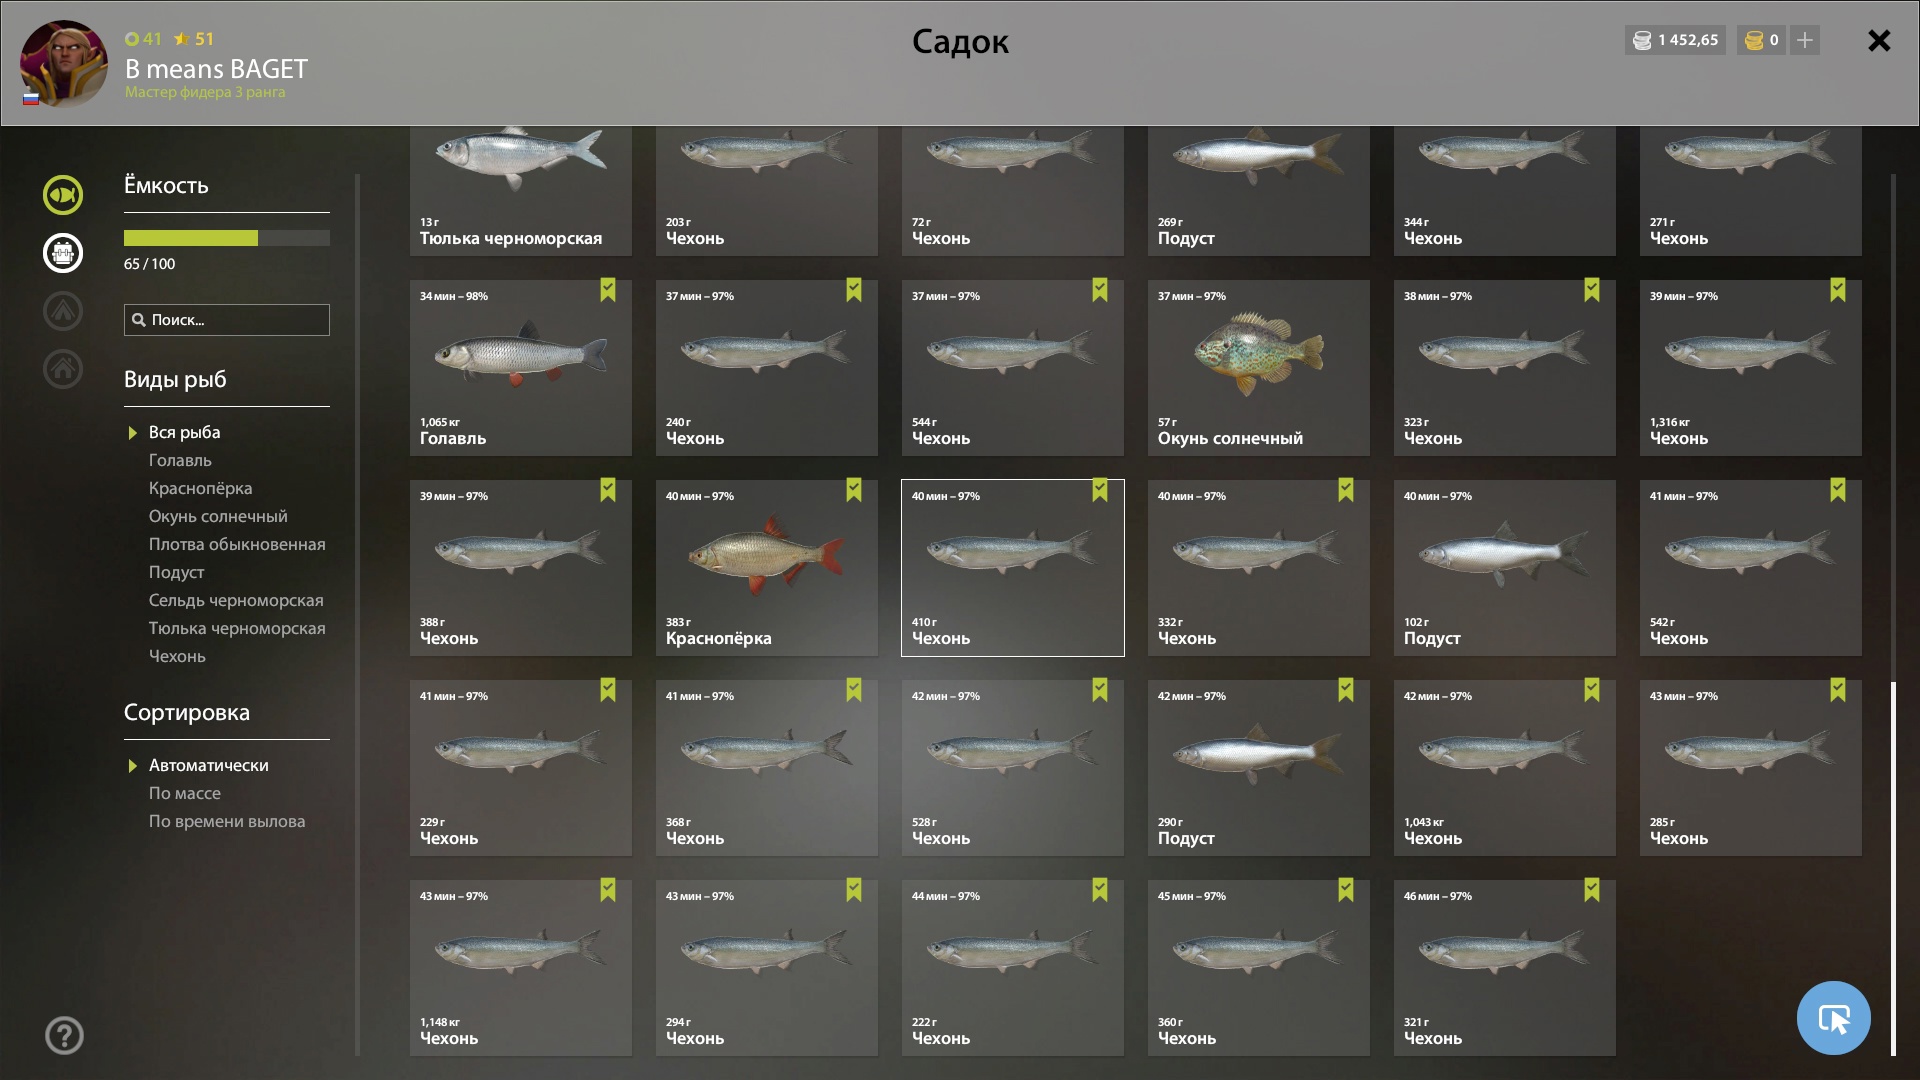Sort fish by mass (По массе)
Image resolution: width=1920 pixels, height=1080 pixels.
point(185,793)
